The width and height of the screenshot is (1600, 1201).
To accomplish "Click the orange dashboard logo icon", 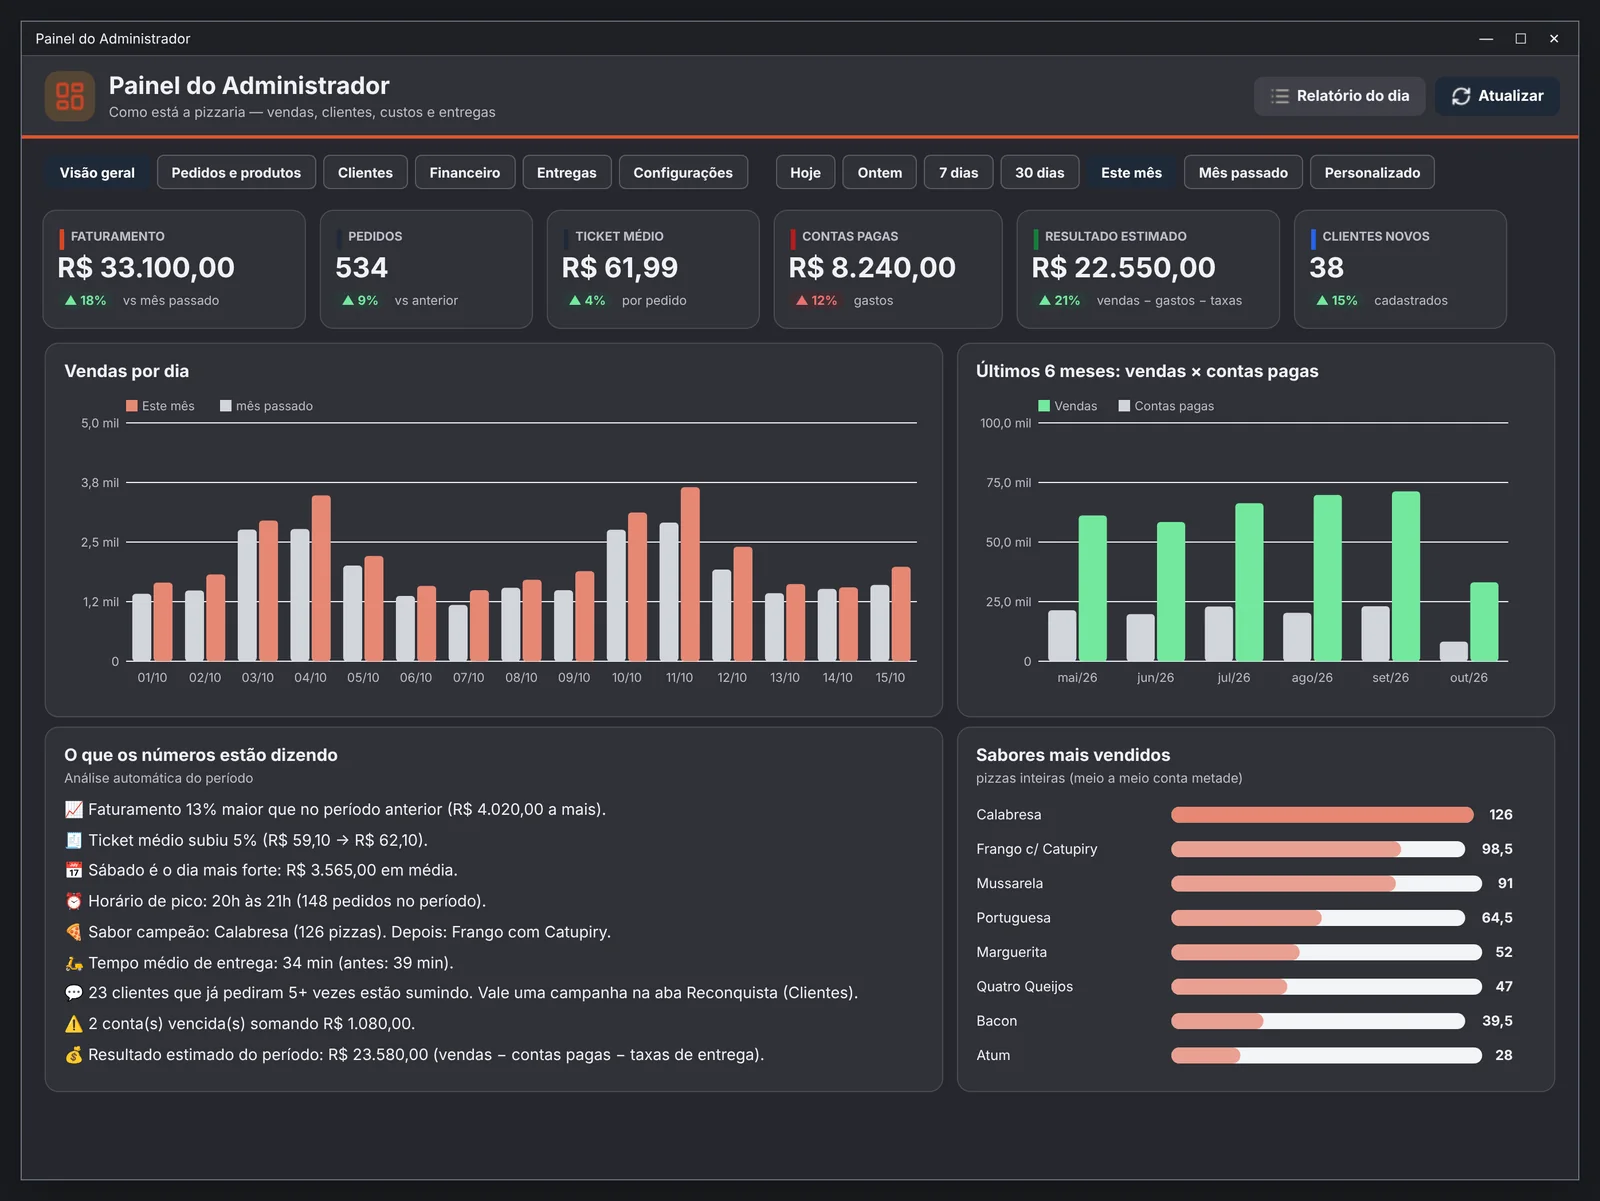I will (x=70, y=96).
